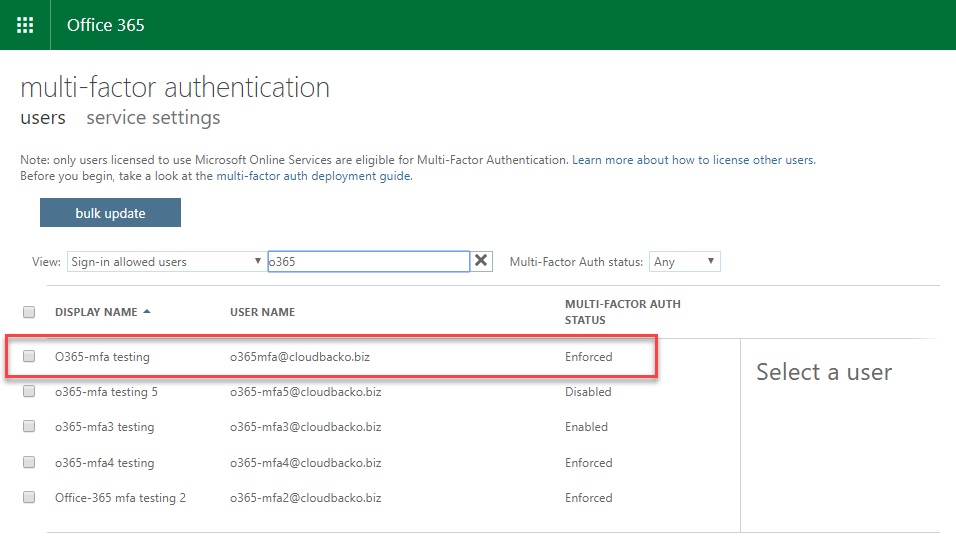Click the search field containing o365
The image size is (956, 537).
pos(368,261)
